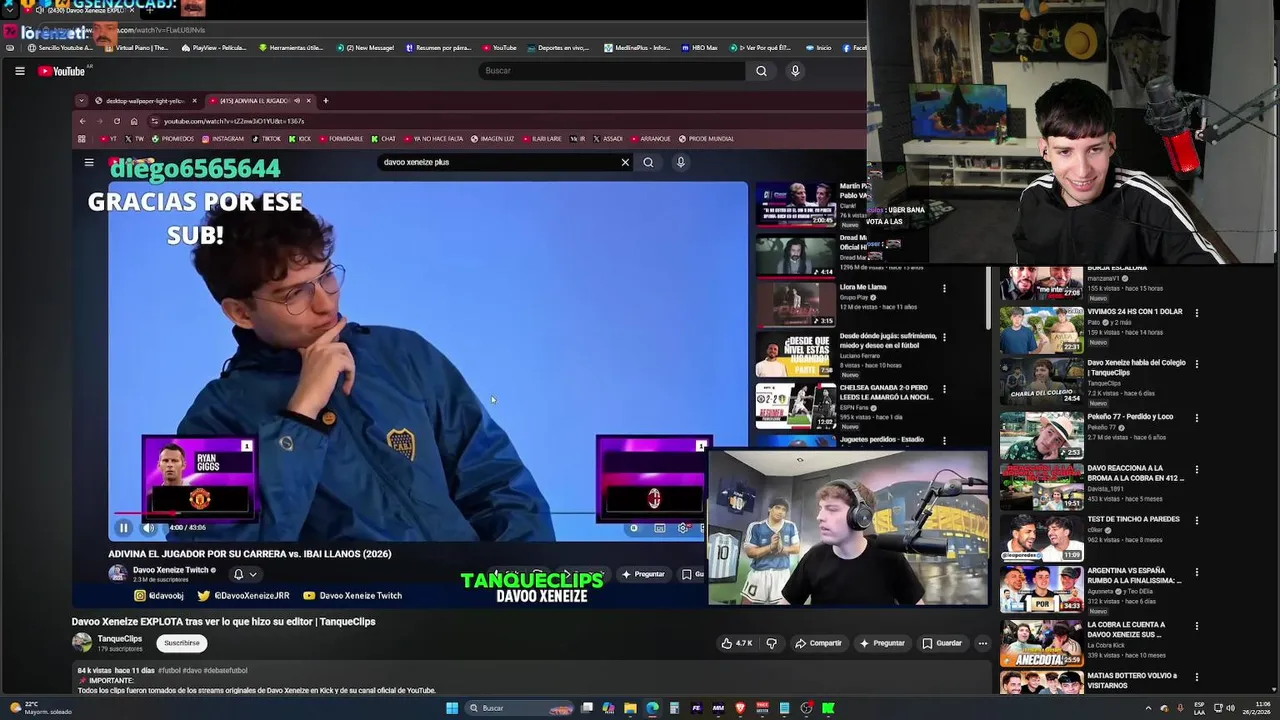Open more actions three-dot menu beside Guardar

coord(983,643)
